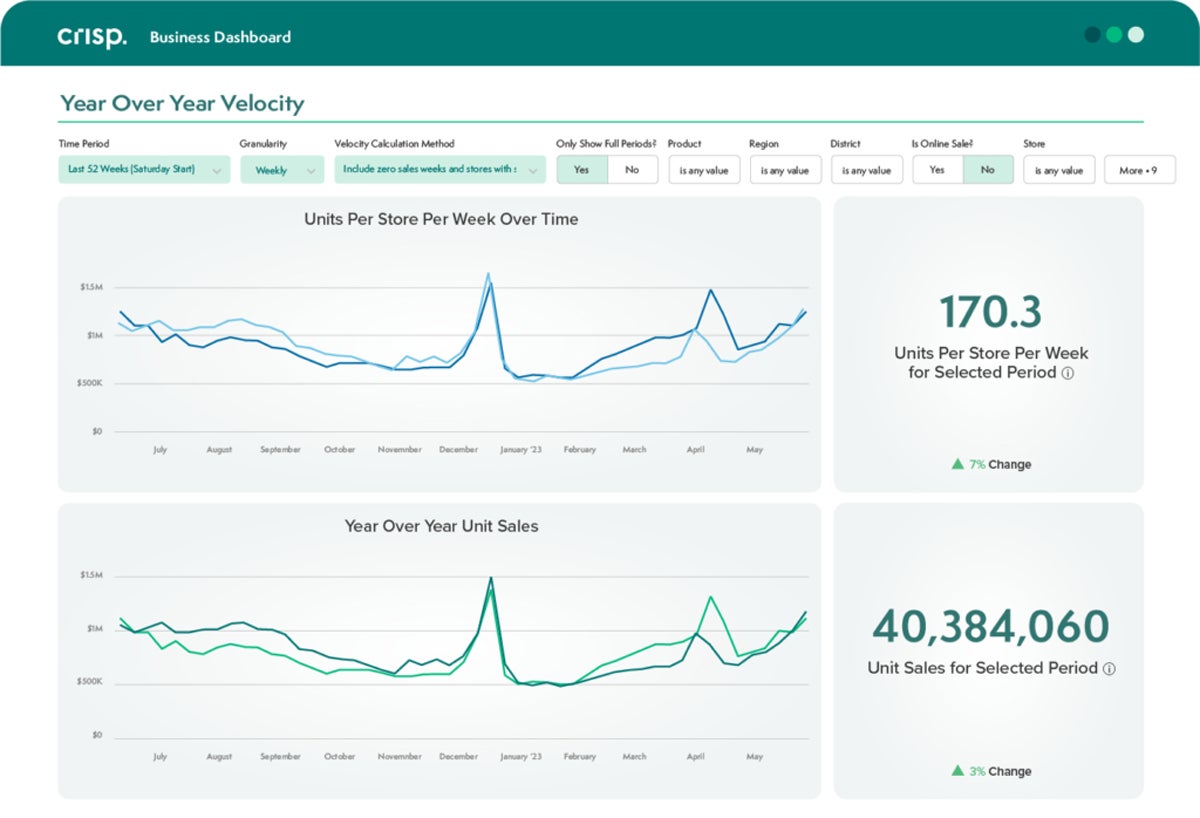Click the Year Over Year Velocity heading
The width and height of the screenshot is (1200, 818).
182,103
